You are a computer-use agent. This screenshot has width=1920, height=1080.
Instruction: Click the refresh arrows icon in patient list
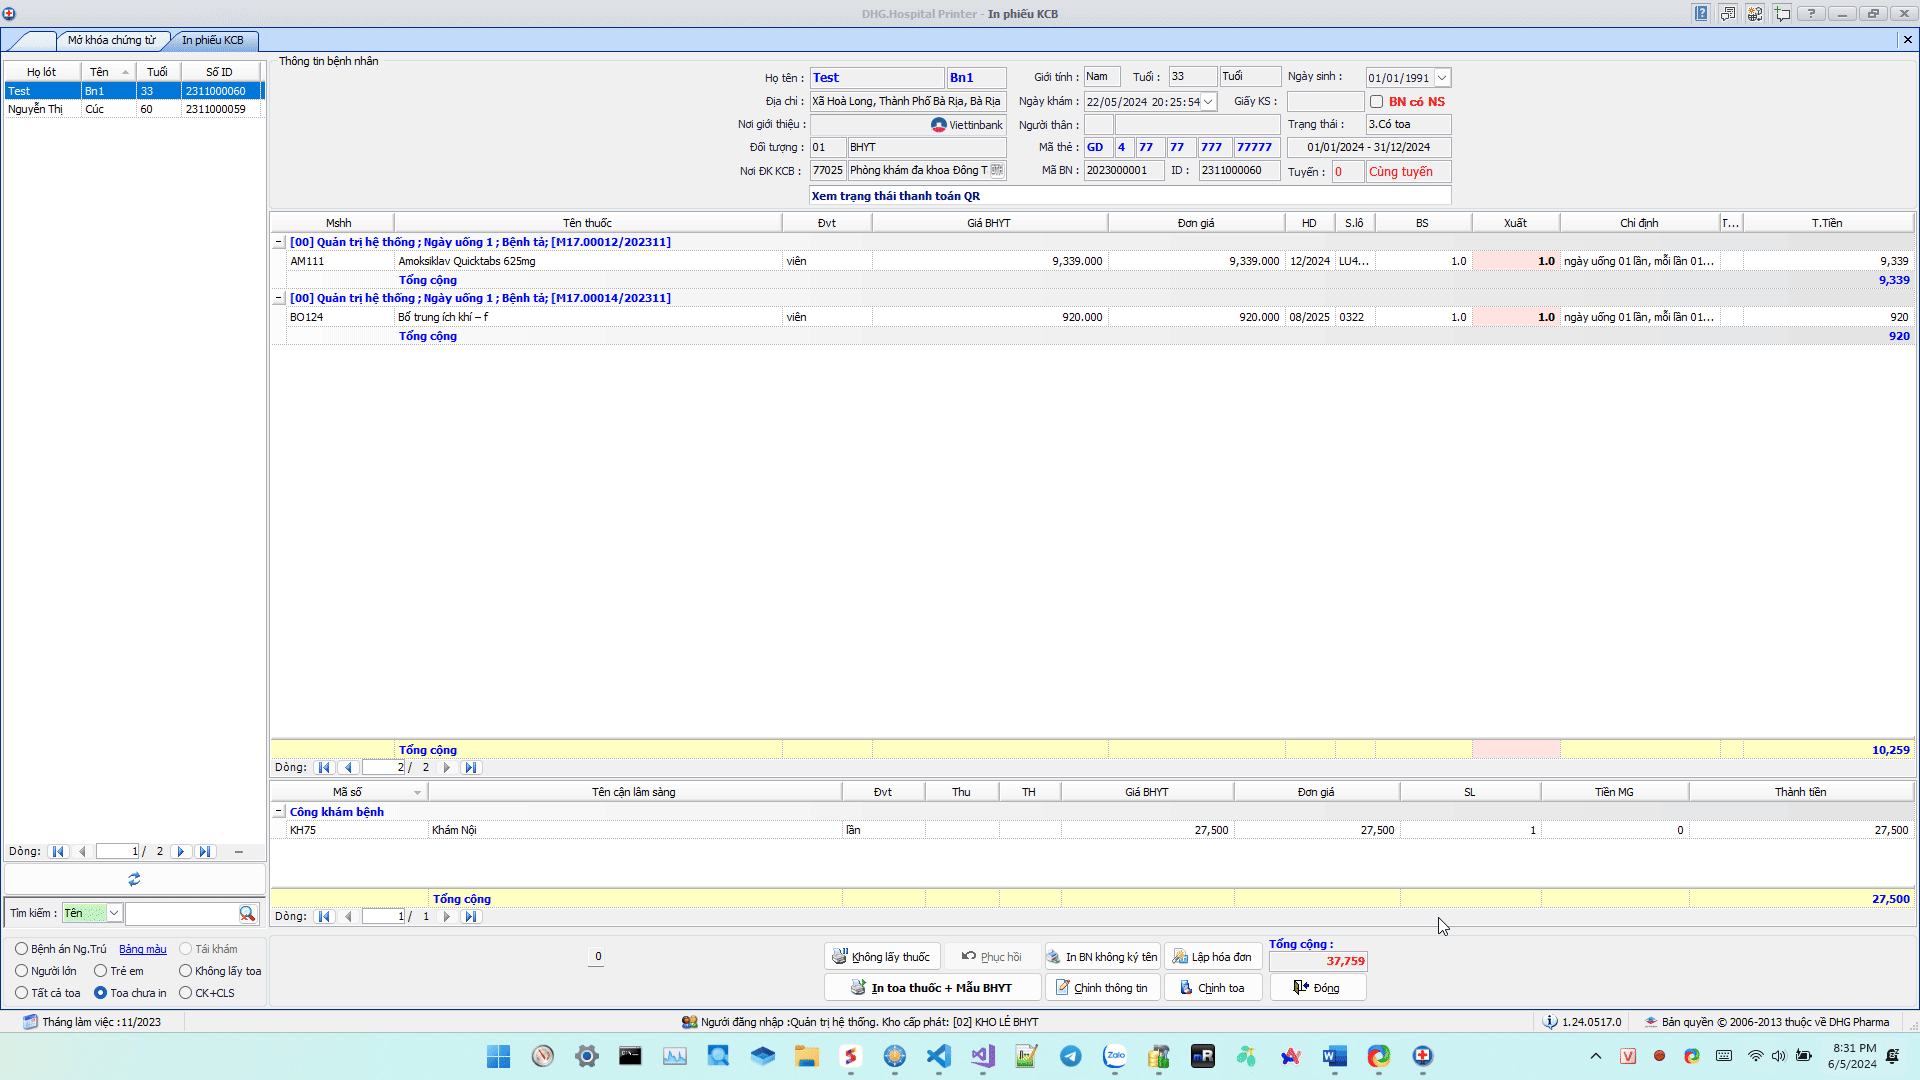[x=134, y=879]
